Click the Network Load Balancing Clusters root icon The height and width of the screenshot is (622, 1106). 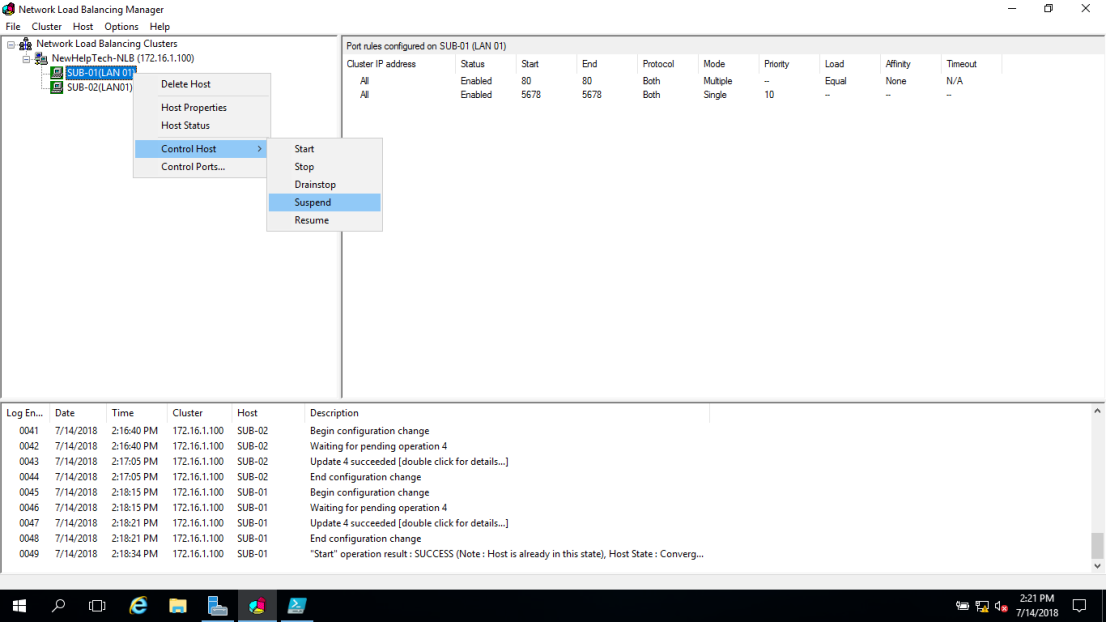coord(25,44)
